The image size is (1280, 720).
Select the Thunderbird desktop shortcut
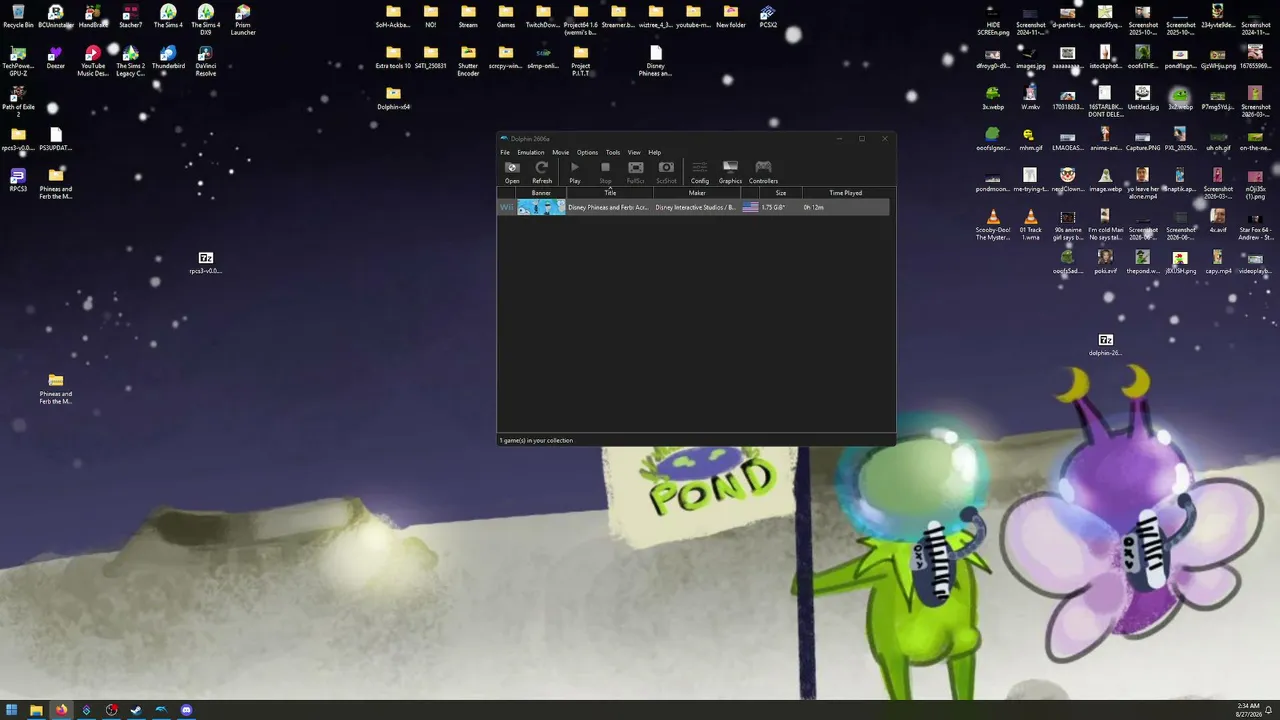point(168,58)
